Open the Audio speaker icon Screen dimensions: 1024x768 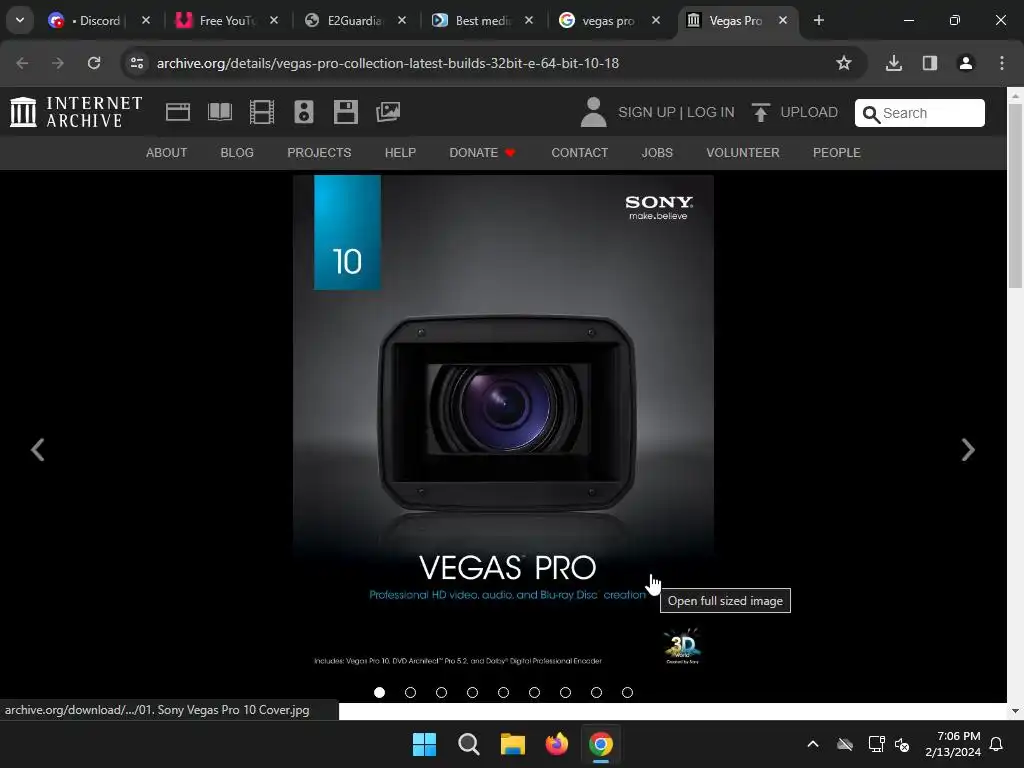click(304, 112)
